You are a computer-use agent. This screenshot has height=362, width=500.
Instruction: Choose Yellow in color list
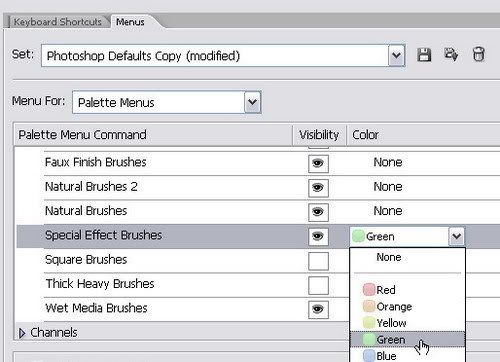pyautogui.click(x=407, y=323)
